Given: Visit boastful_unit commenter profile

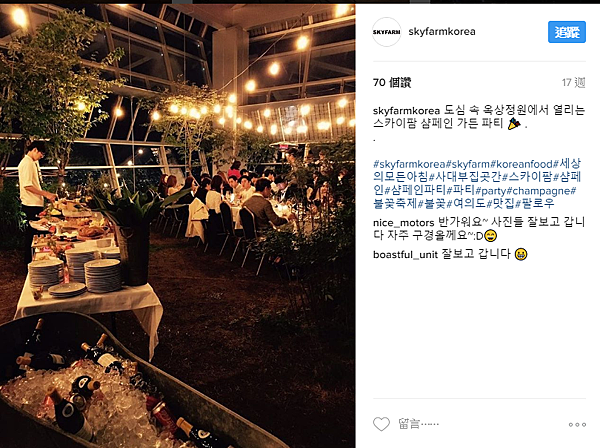Looking at the screenshot, I should 405,255.
